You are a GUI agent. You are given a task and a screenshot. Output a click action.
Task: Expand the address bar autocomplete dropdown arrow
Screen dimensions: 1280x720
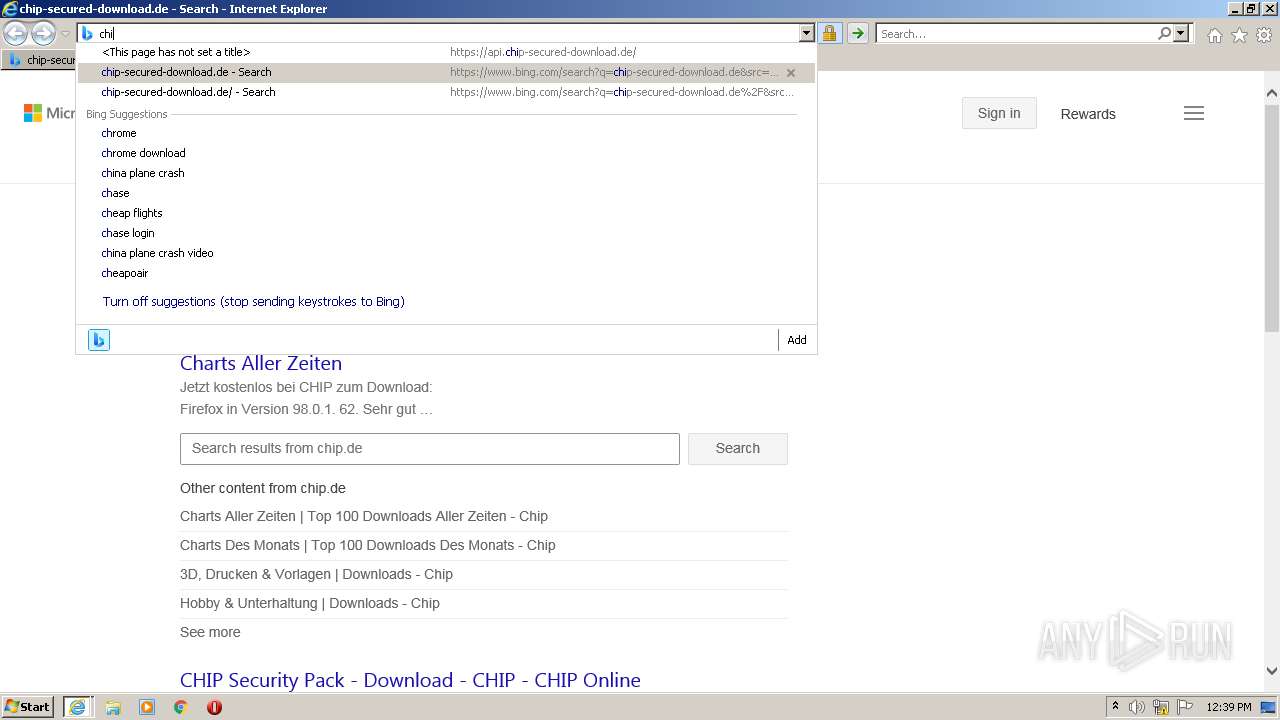[806, 34]
